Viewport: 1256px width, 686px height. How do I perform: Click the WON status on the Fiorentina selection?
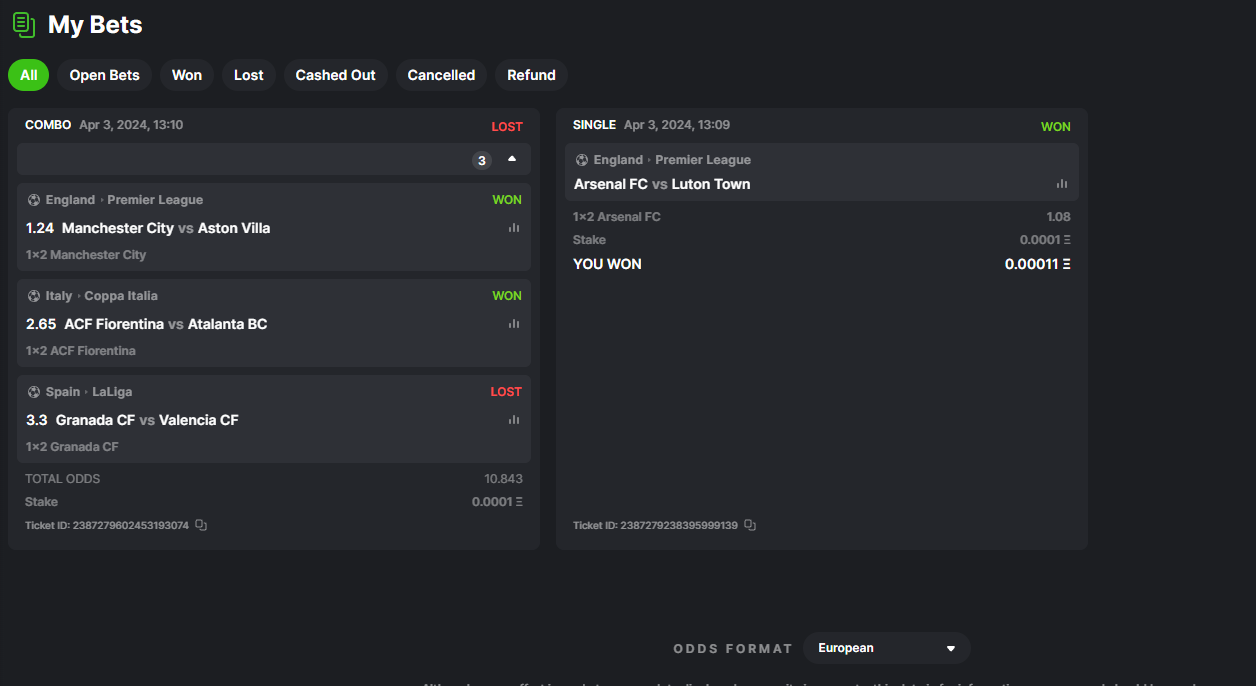[507, 296]
